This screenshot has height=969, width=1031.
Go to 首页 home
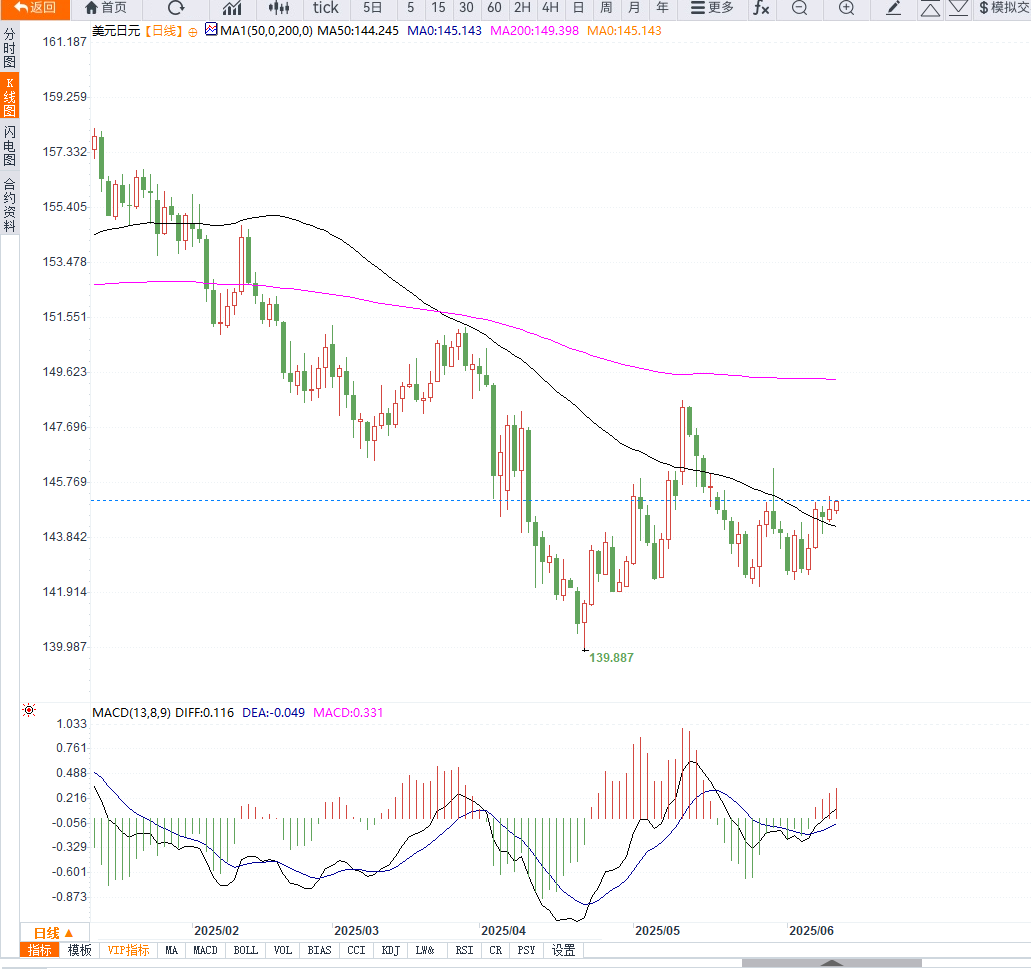(107, 8)
